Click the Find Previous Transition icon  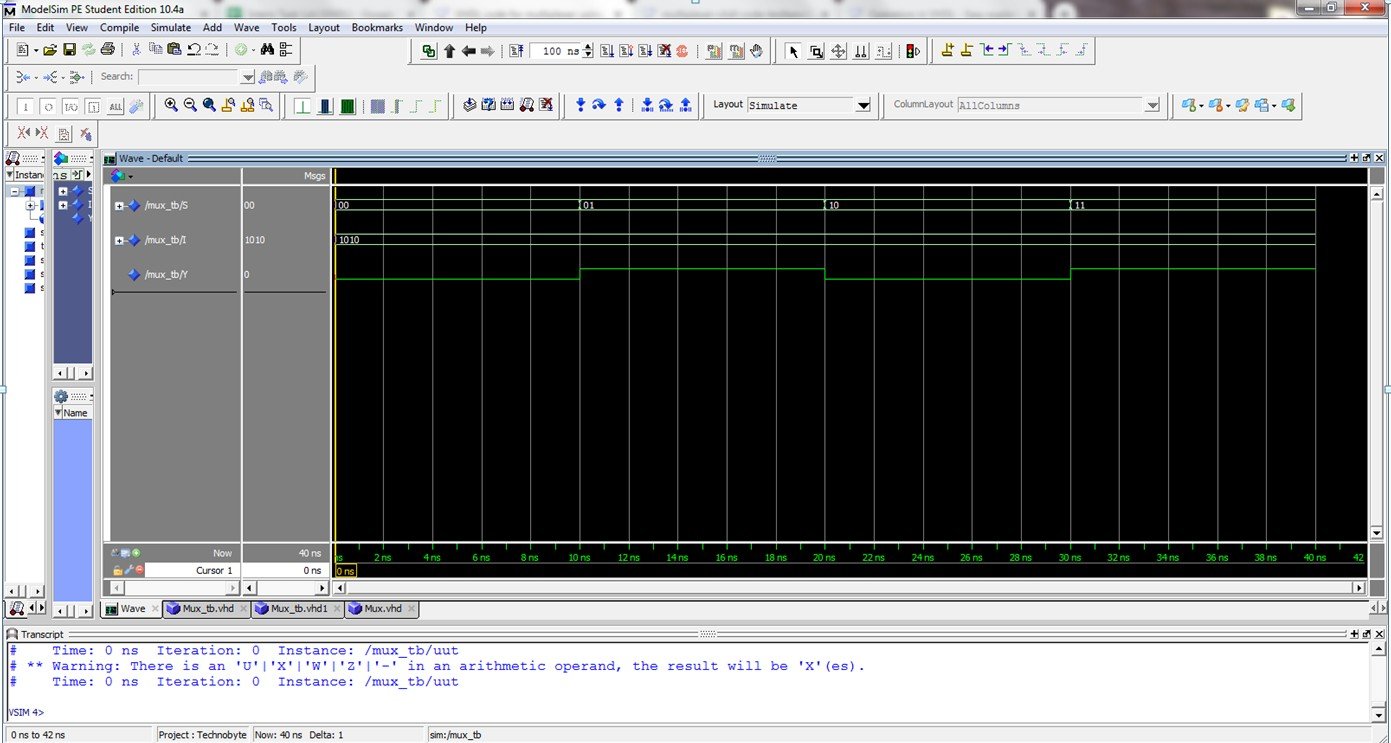click(987, 51)
